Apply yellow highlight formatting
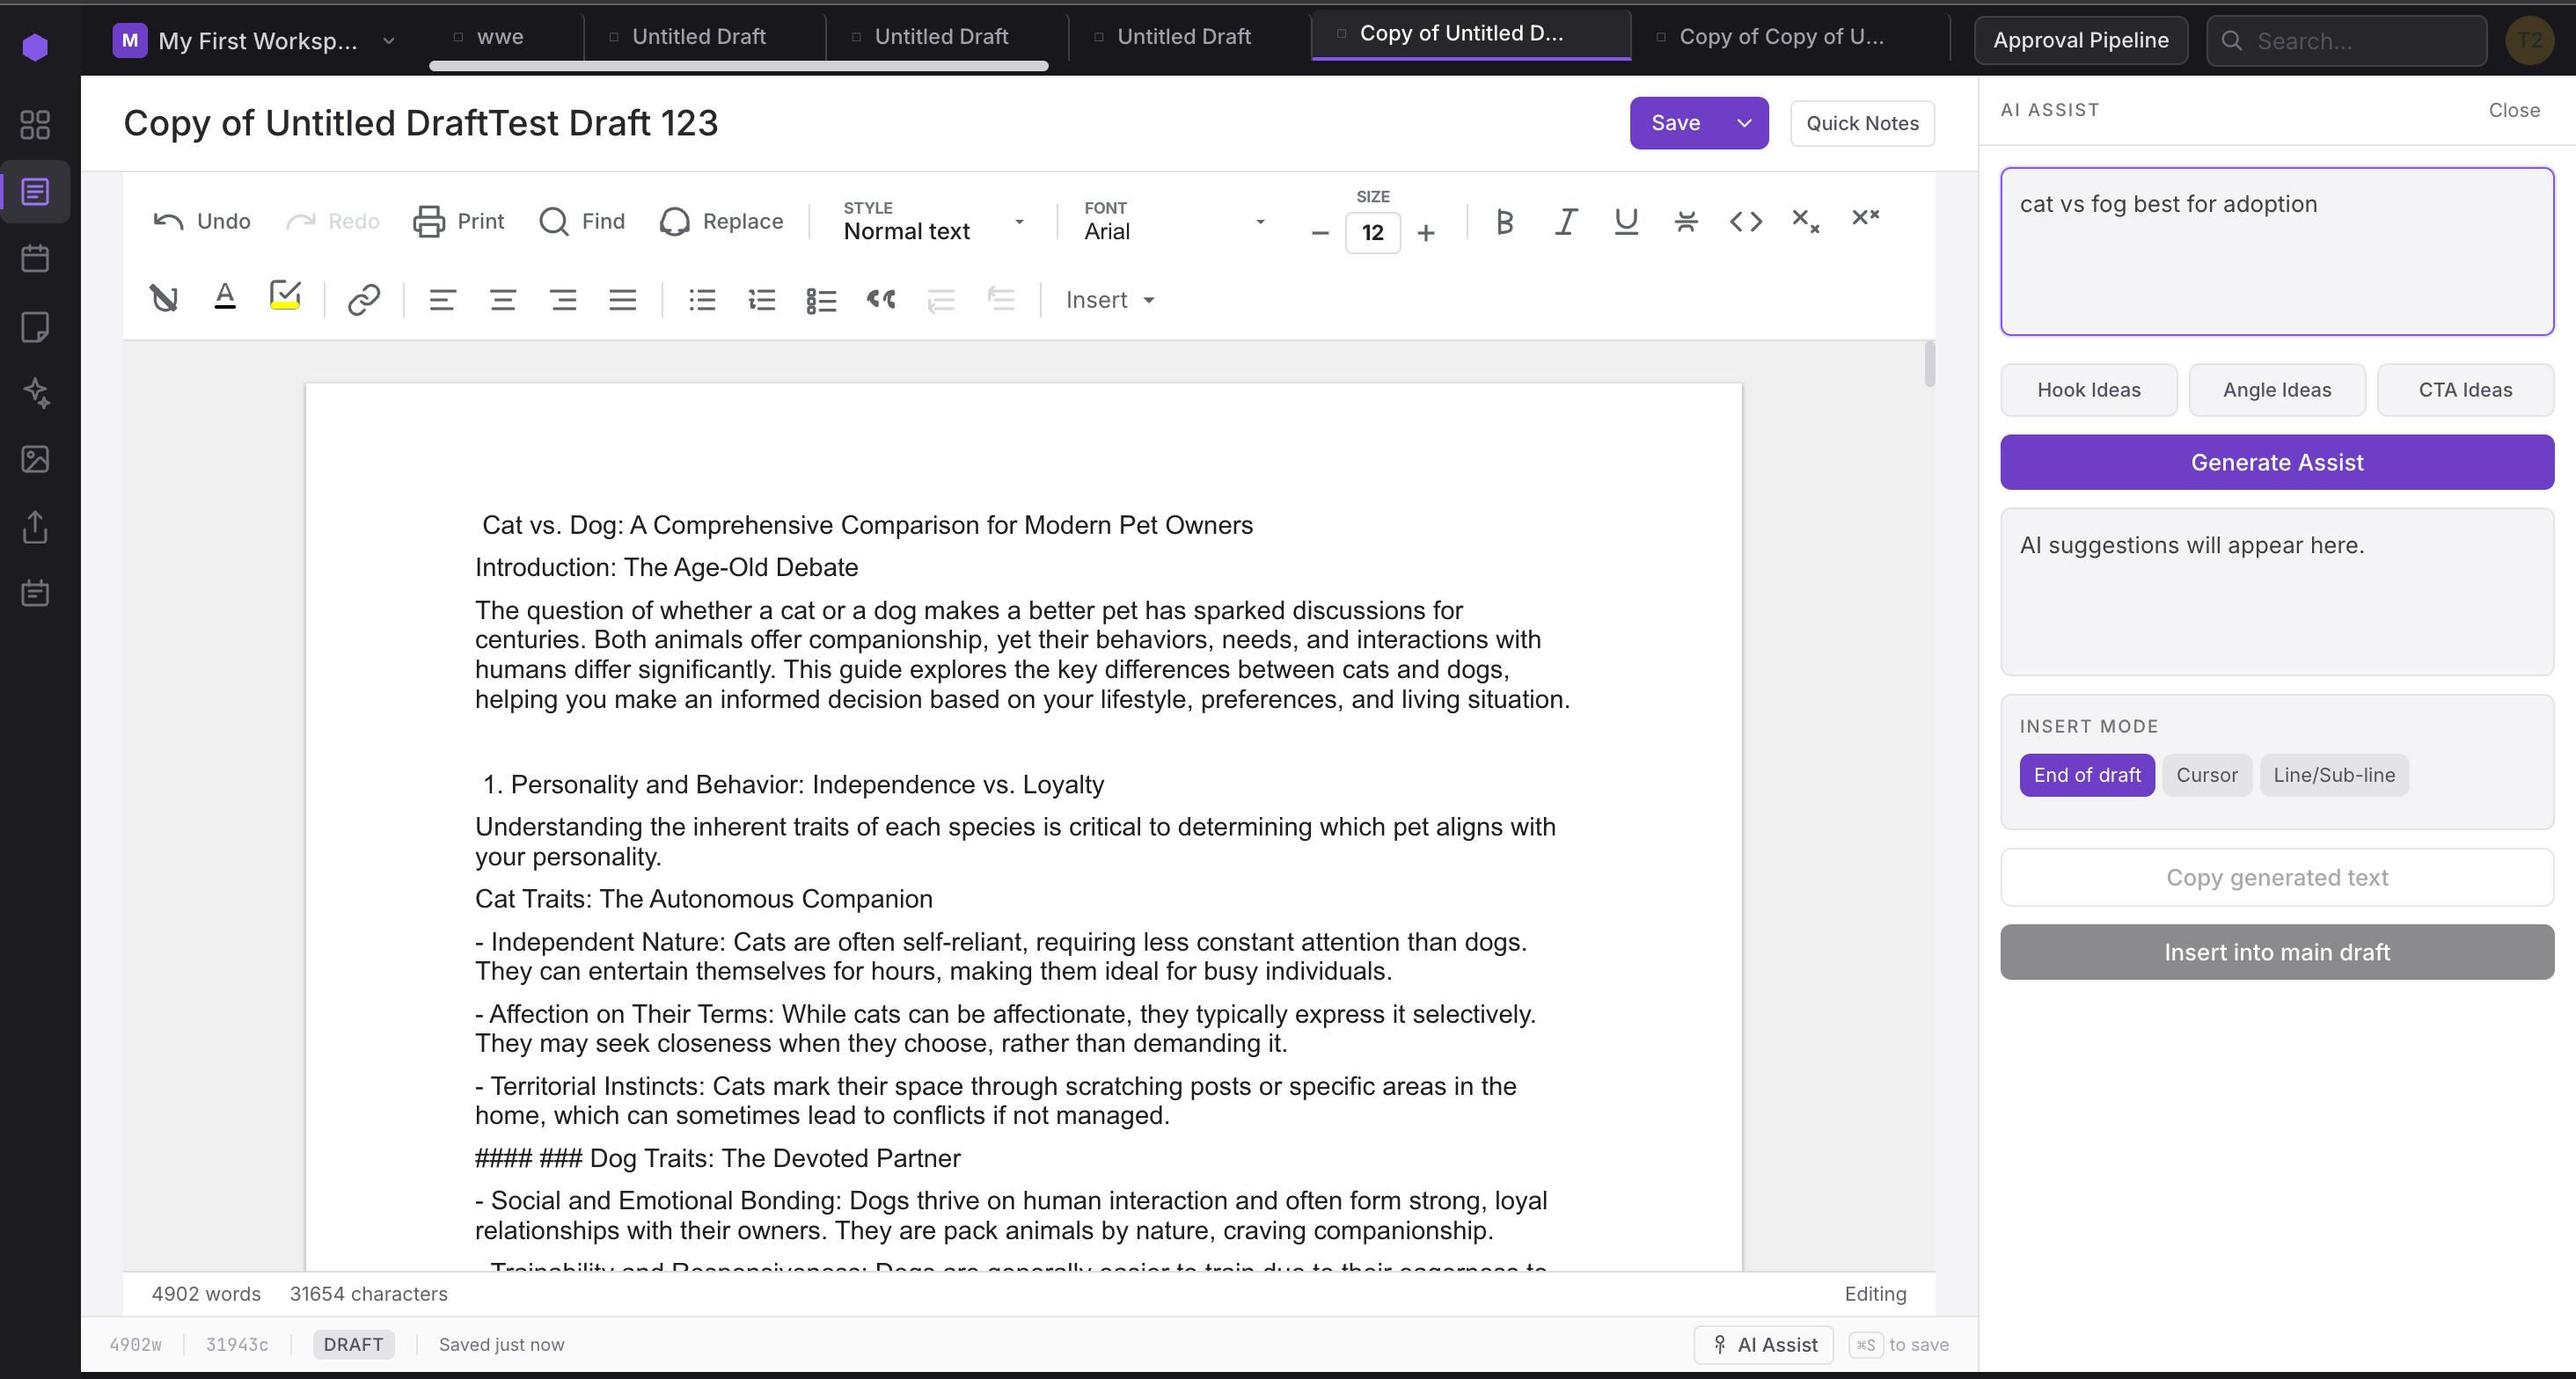 coord(284,296)
